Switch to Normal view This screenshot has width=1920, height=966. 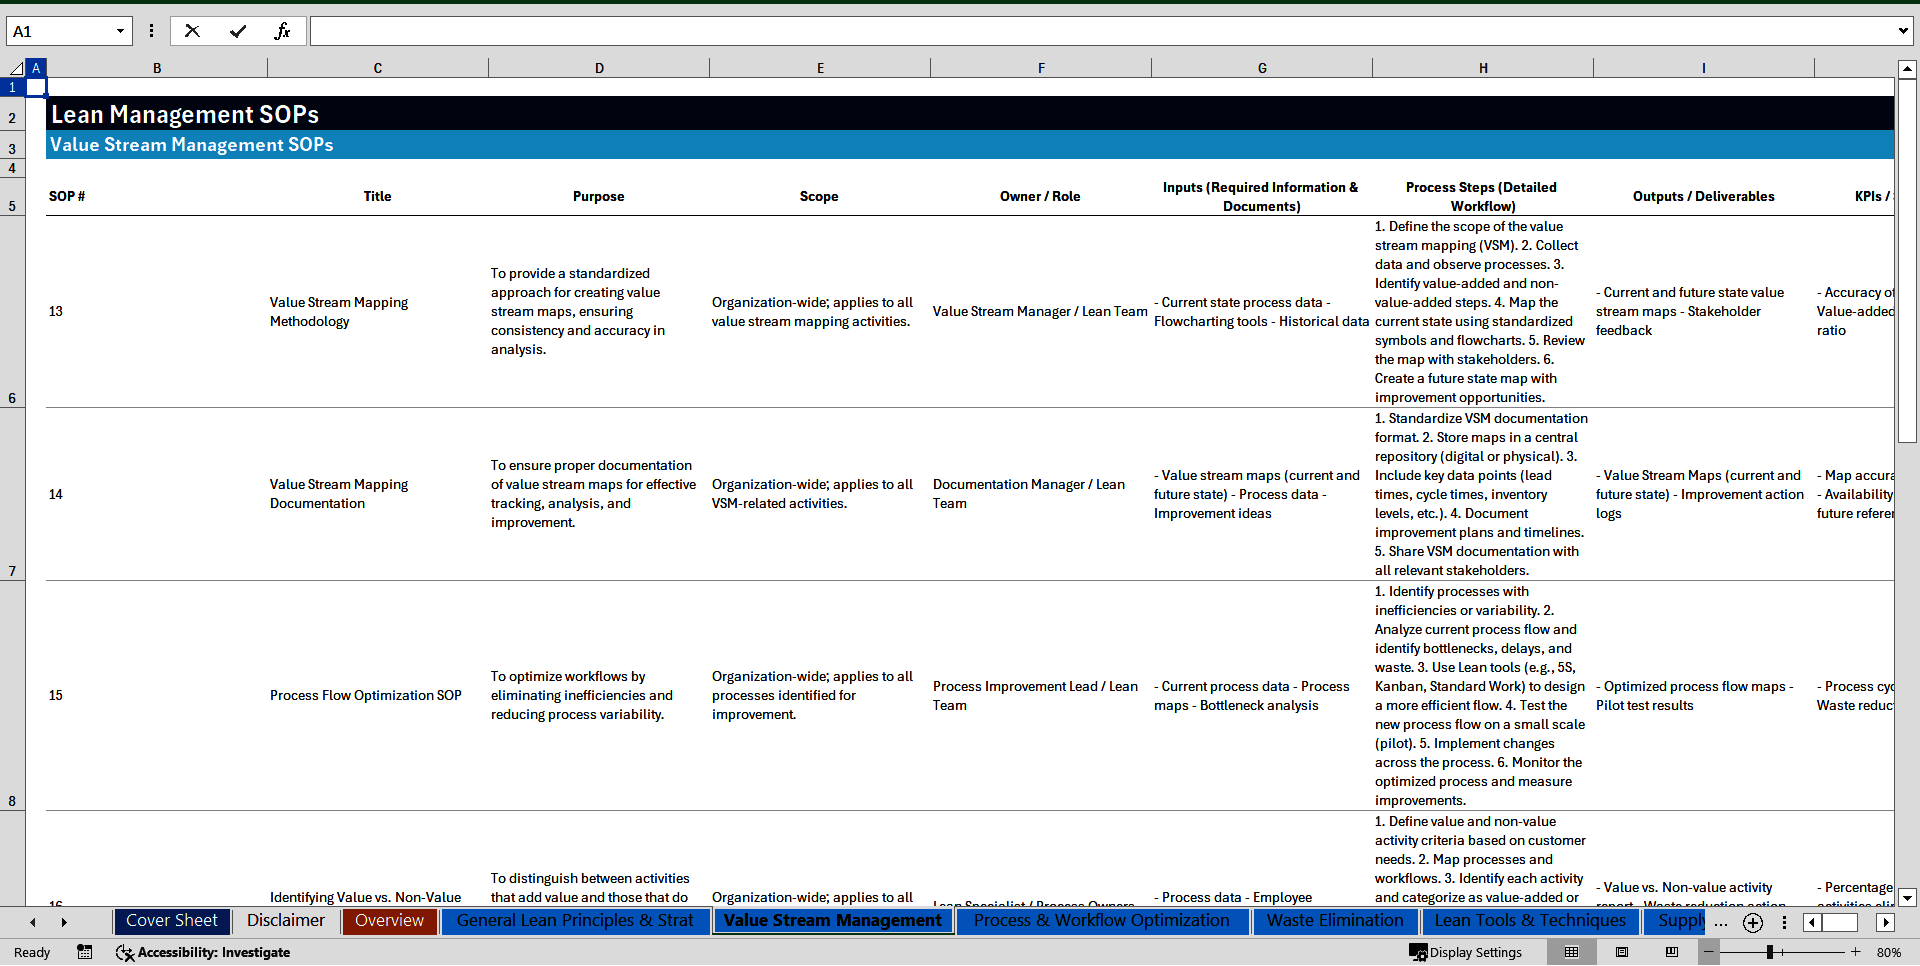coord(1572,952)
